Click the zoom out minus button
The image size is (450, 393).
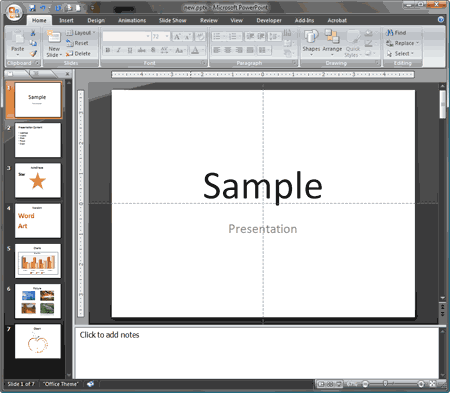(x=365, y=384)
